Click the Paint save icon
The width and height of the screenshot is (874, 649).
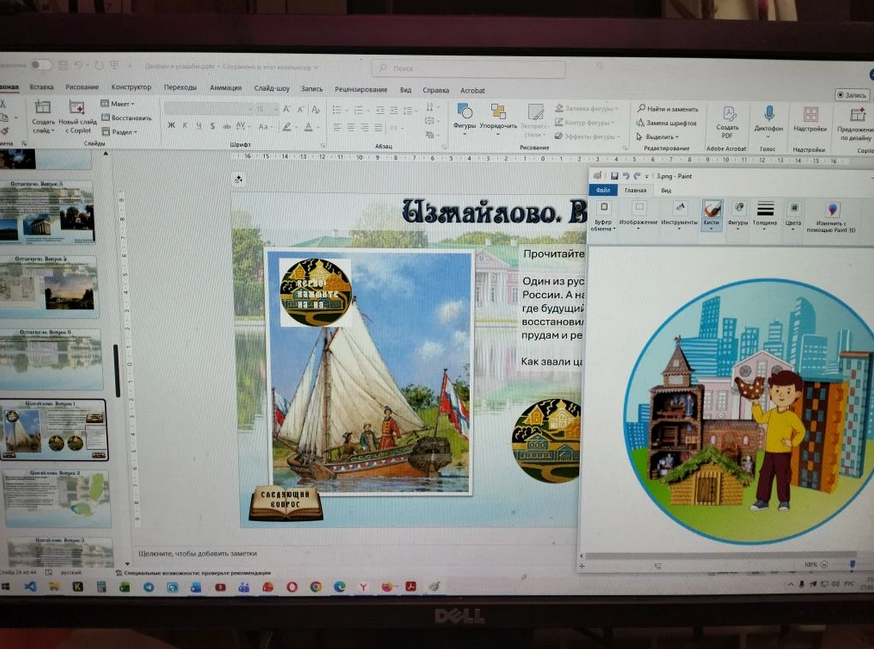click(x=614, y=175)
